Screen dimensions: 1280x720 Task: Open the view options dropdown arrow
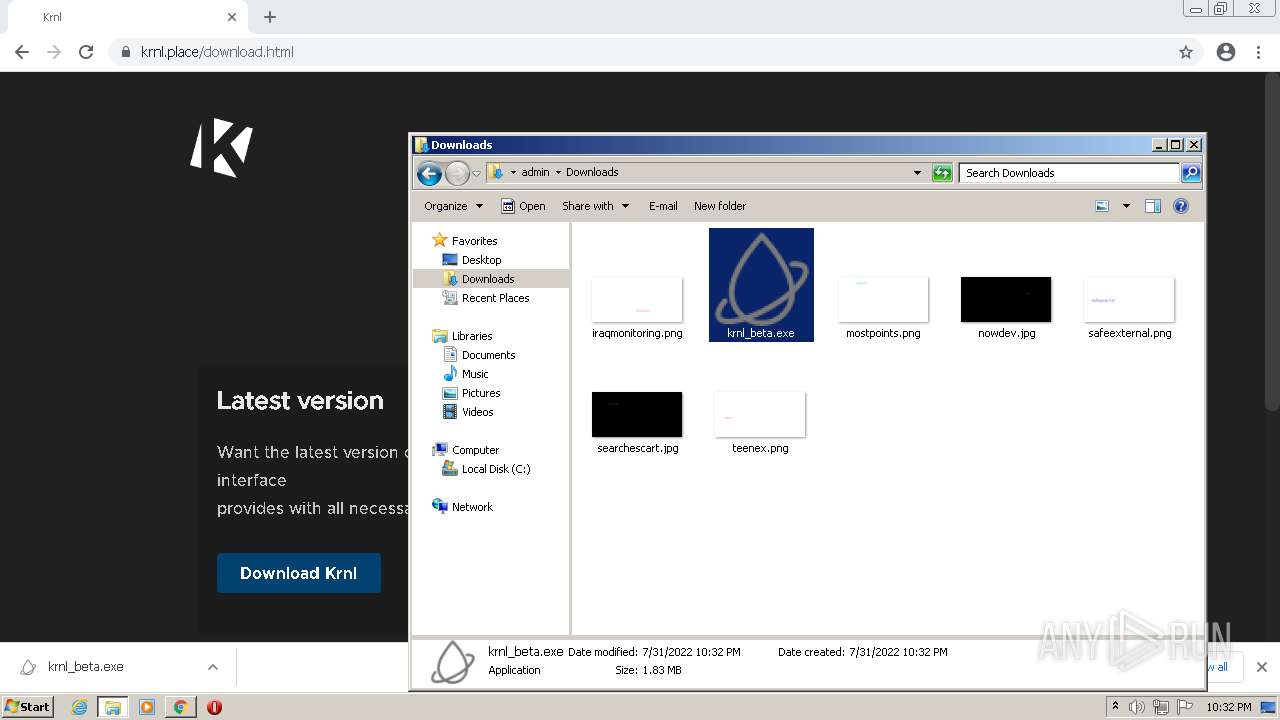[x=1126, y=206]
